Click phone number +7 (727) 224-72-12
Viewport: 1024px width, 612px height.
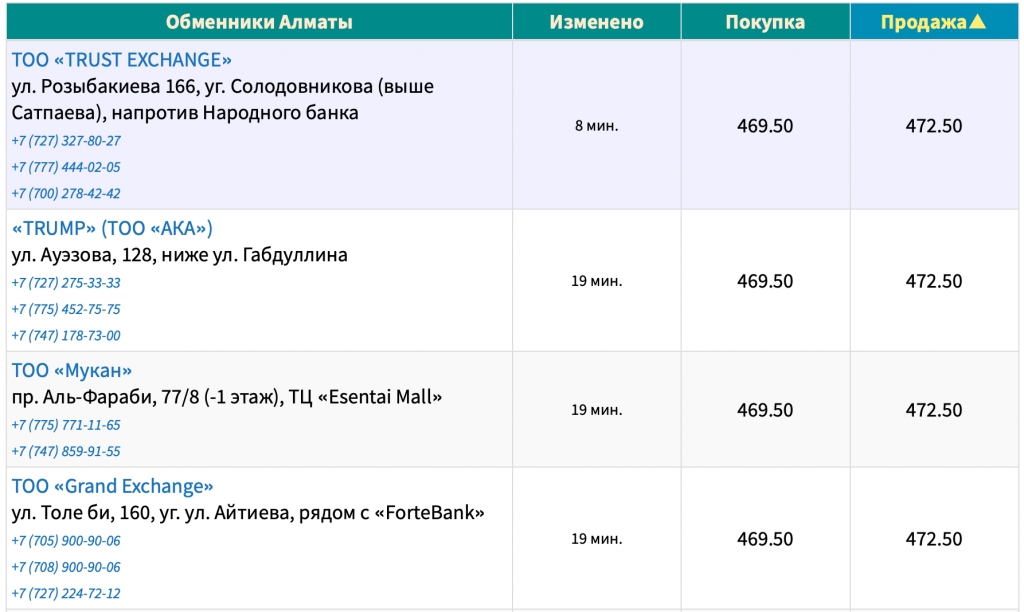[66, 594]
